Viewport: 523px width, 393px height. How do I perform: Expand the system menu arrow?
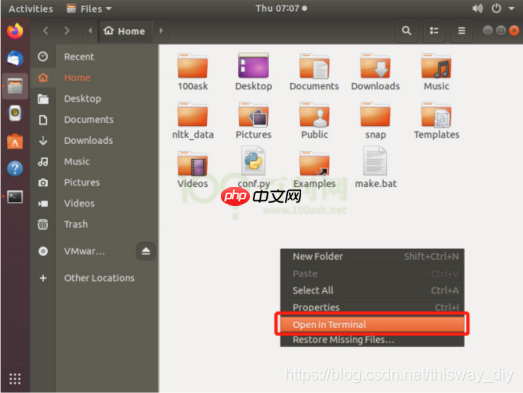(x=511, y=9)
